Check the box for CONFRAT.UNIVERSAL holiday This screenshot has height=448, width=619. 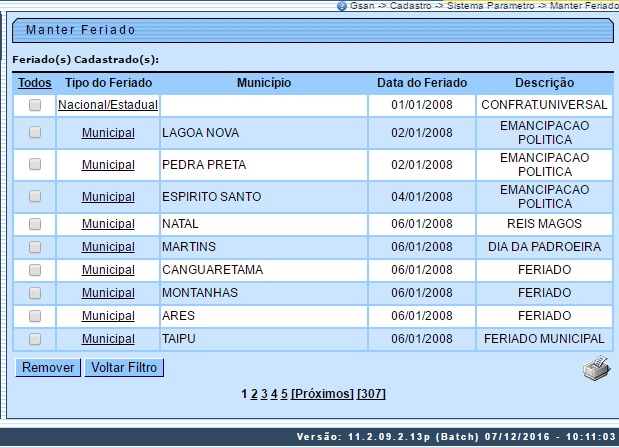click(x=35, y=105)
